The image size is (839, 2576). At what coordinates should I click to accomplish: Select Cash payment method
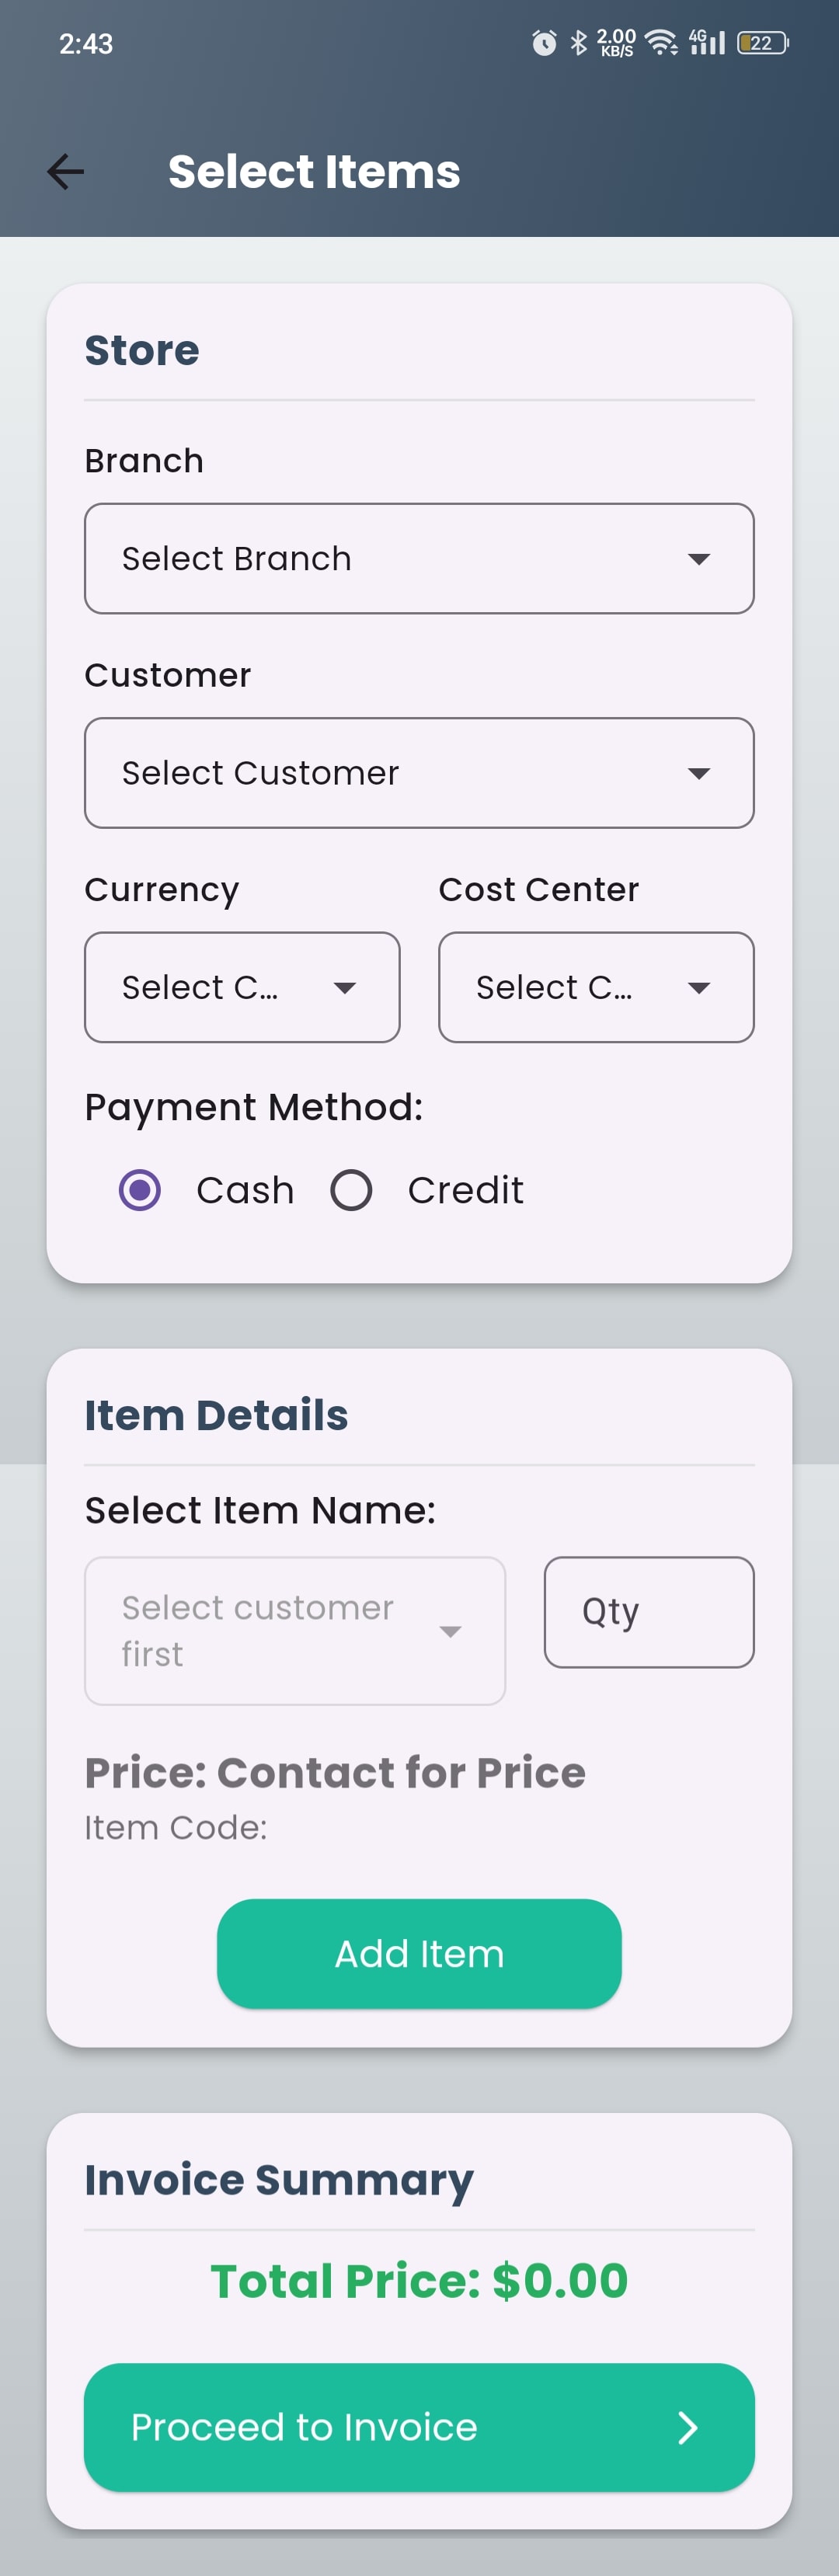(x=140, y=1190)
